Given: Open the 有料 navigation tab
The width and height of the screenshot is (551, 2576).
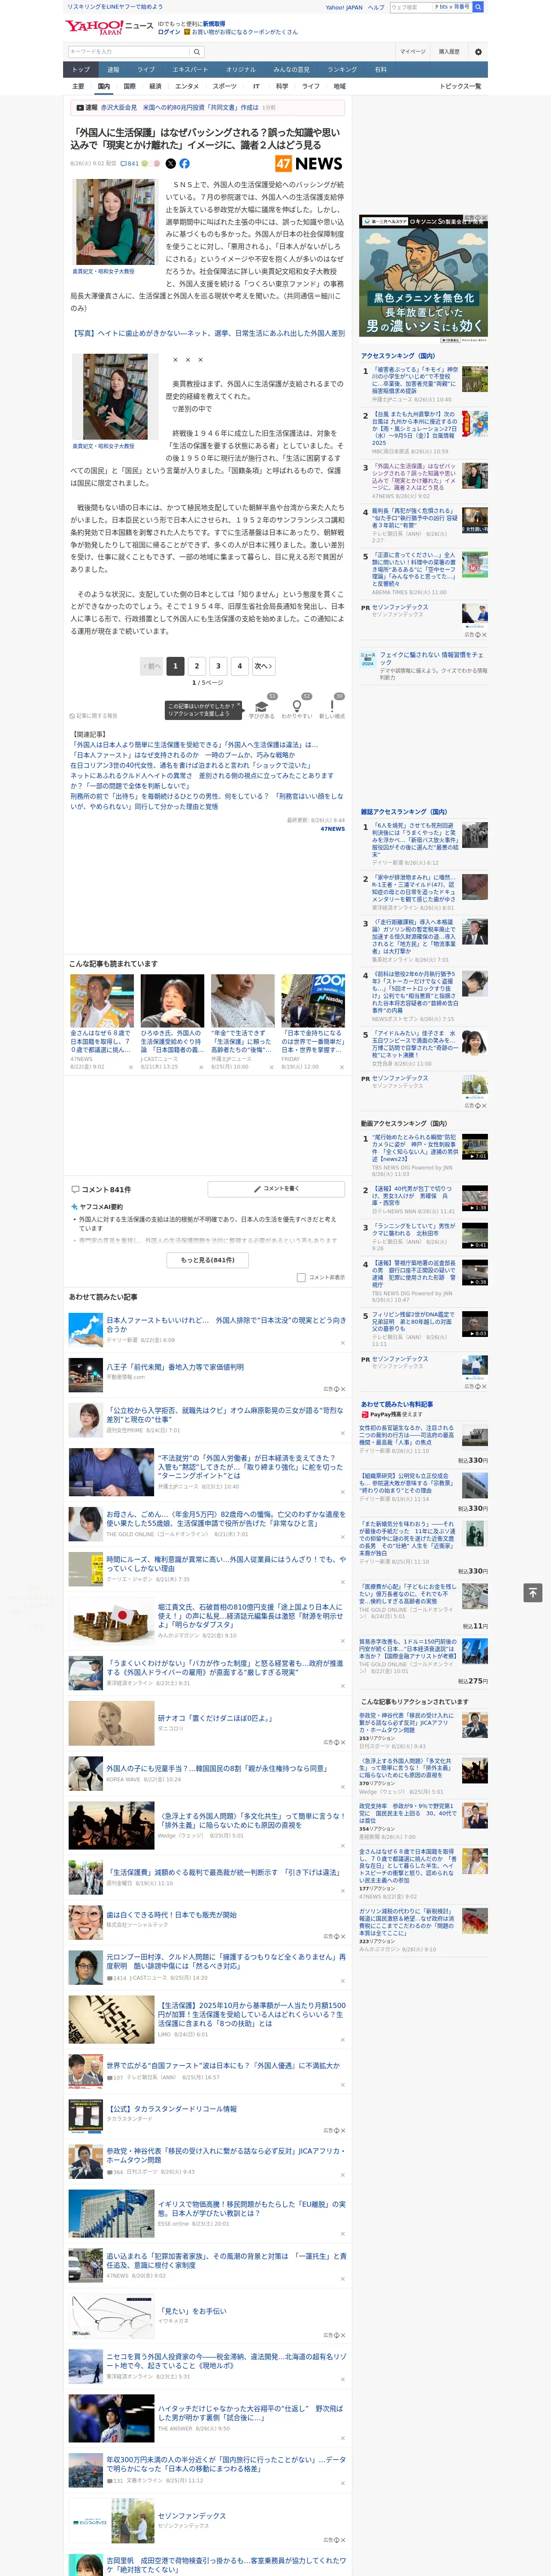Looking at the screenshot, I should pyautogui.click(x=380, y=70).
